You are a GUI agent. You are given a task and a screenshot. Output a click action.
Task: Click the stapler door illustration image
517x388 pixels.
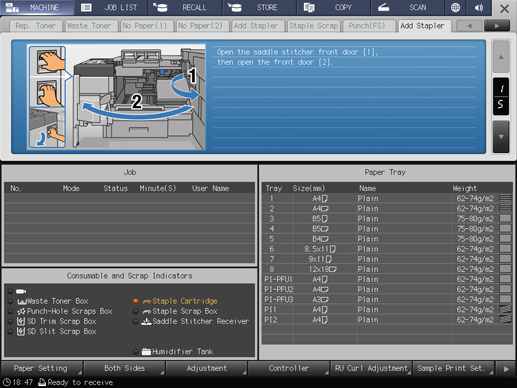point(116,97)
